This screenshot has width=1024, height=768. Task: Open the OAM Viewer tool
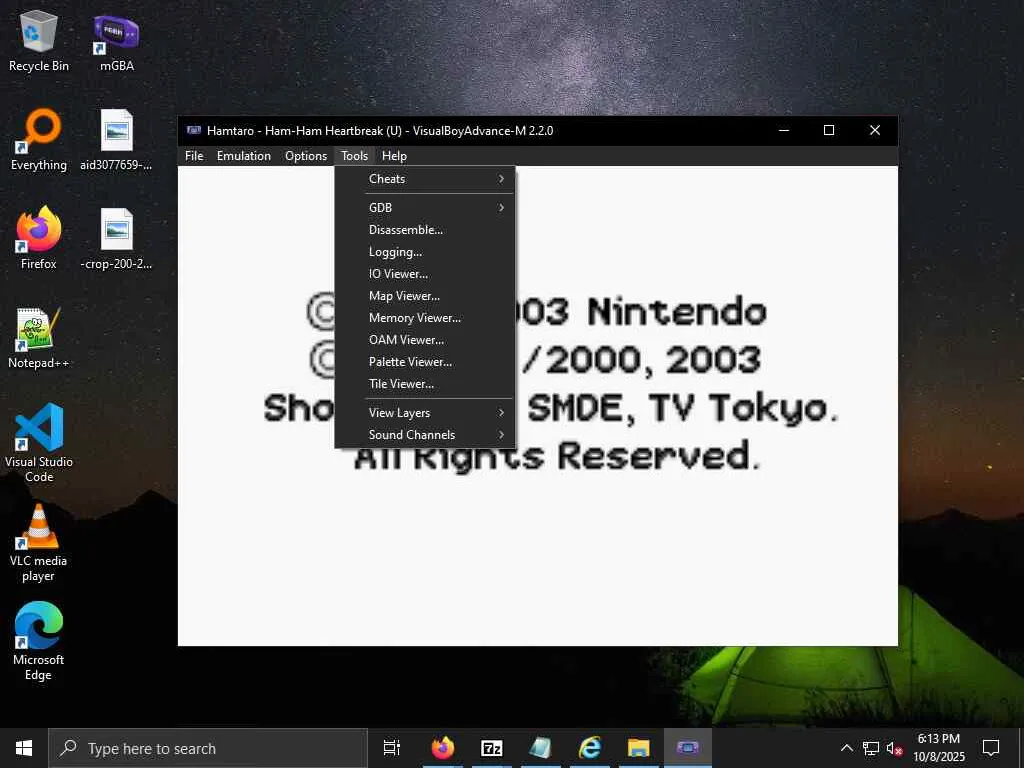tap(424, 340)
